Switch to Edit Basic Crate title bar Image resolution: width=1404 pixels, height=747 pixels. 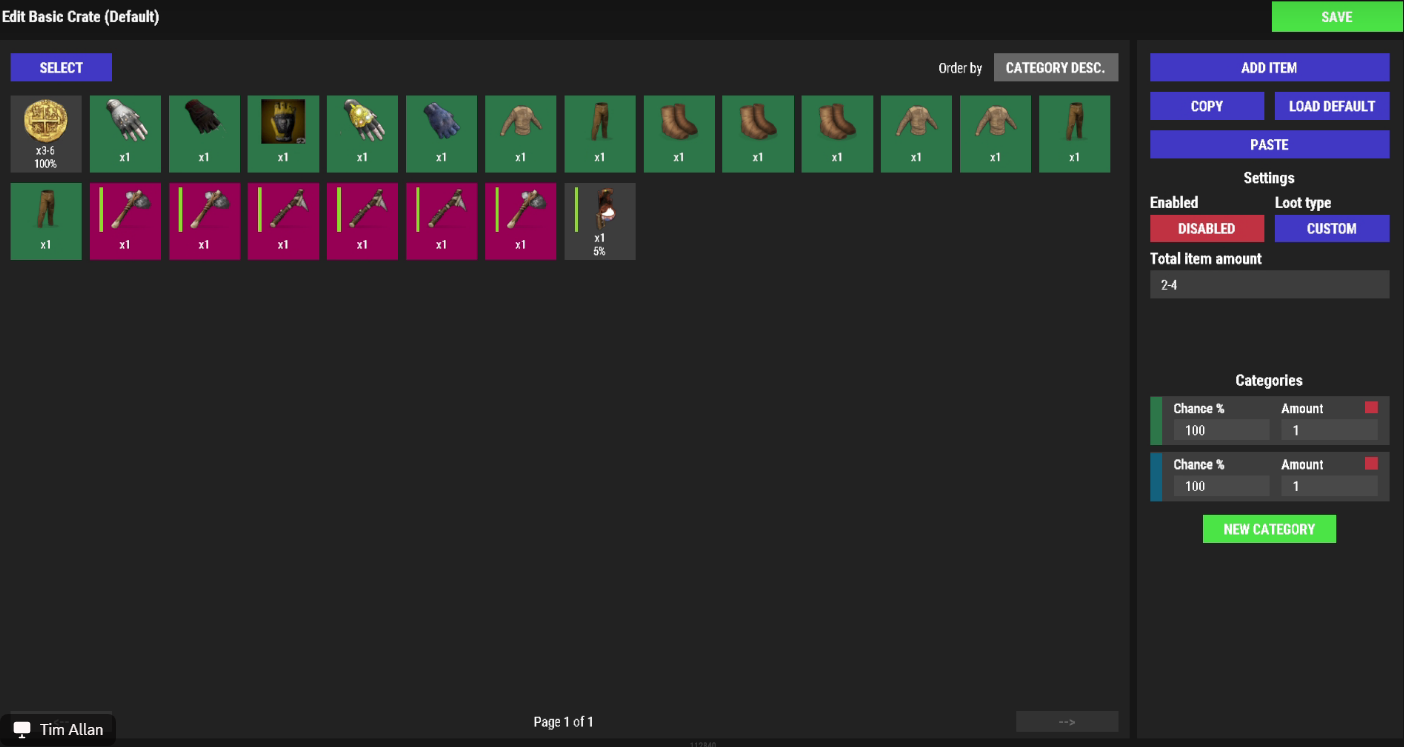coord(81,16)
